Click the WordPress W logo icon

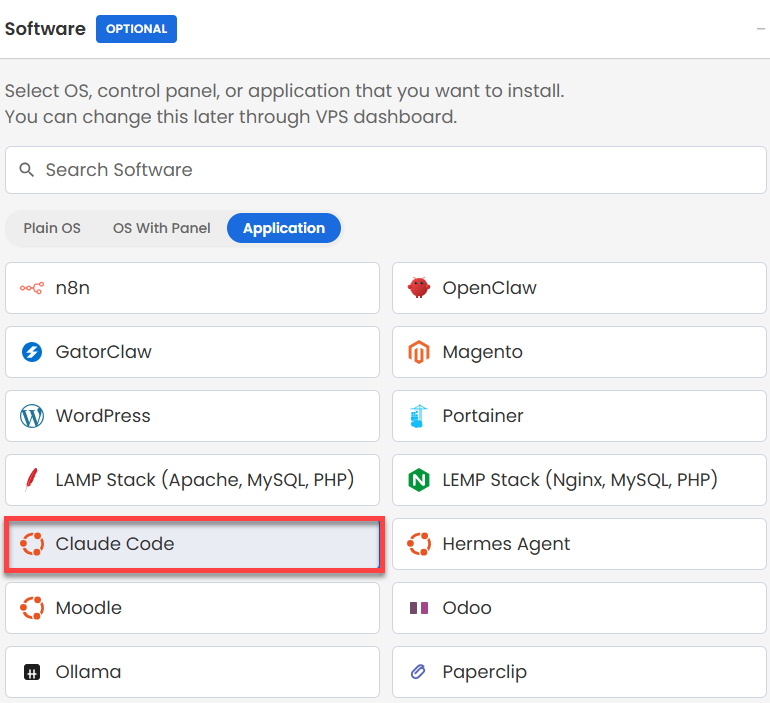(x=32, y=416)
